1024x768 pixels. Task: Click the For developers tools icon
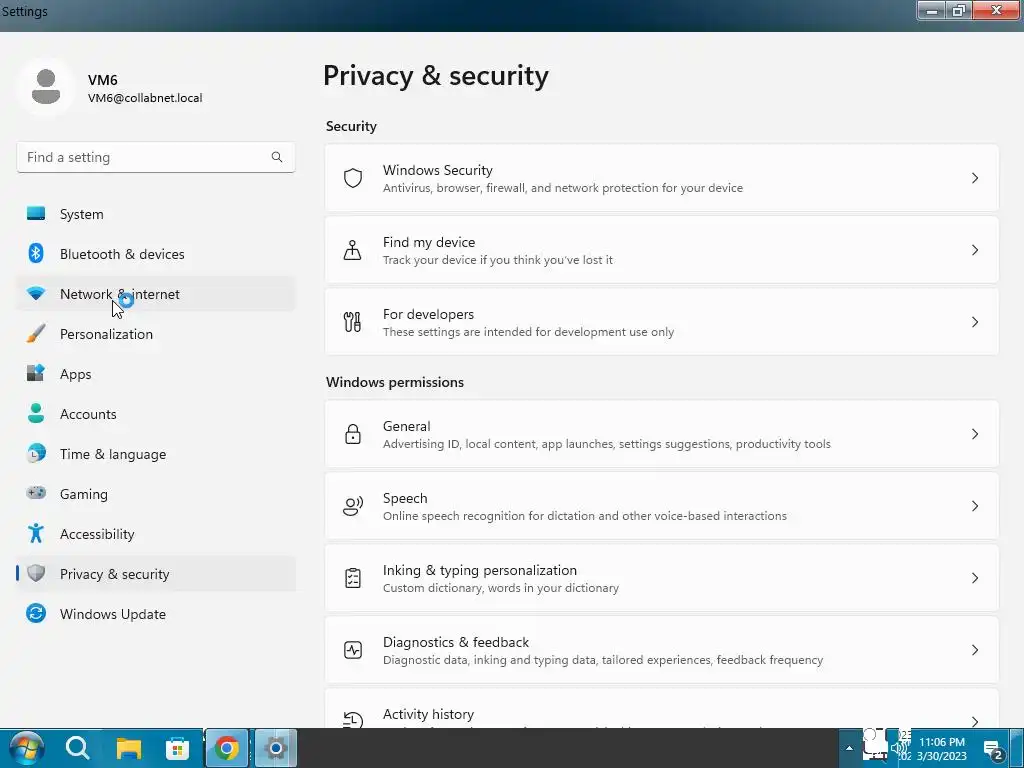pos(353,322)
